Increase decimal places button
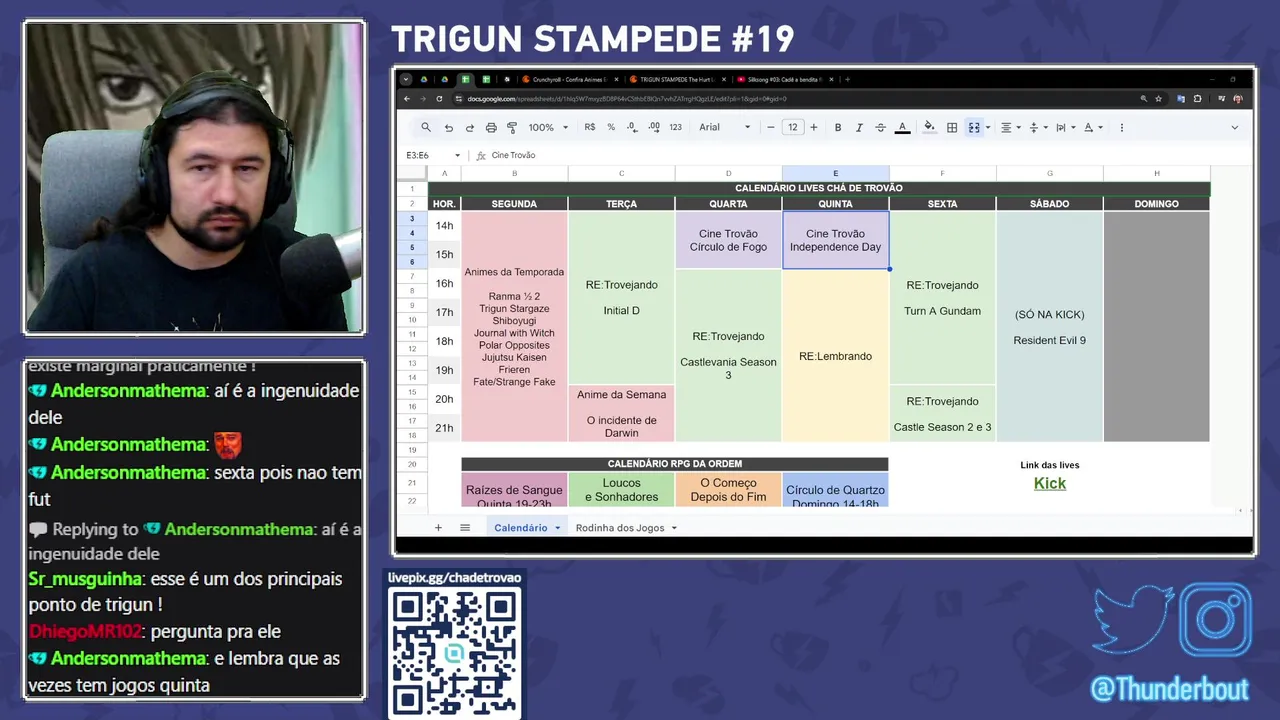 pyautogui.click(x=654, y=127)
